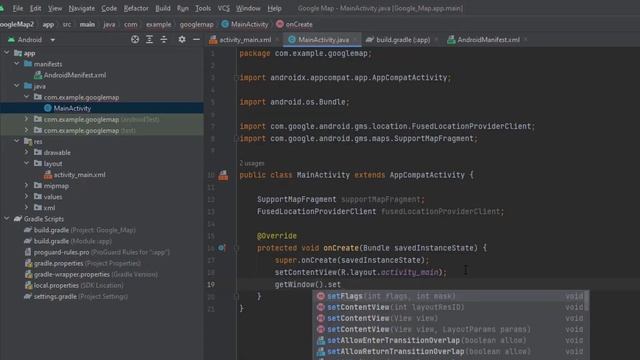The width and height of the screenshot is (640, 360).
Task: Click the googlemap breadcrumb
Action: [x=196, y=24]
